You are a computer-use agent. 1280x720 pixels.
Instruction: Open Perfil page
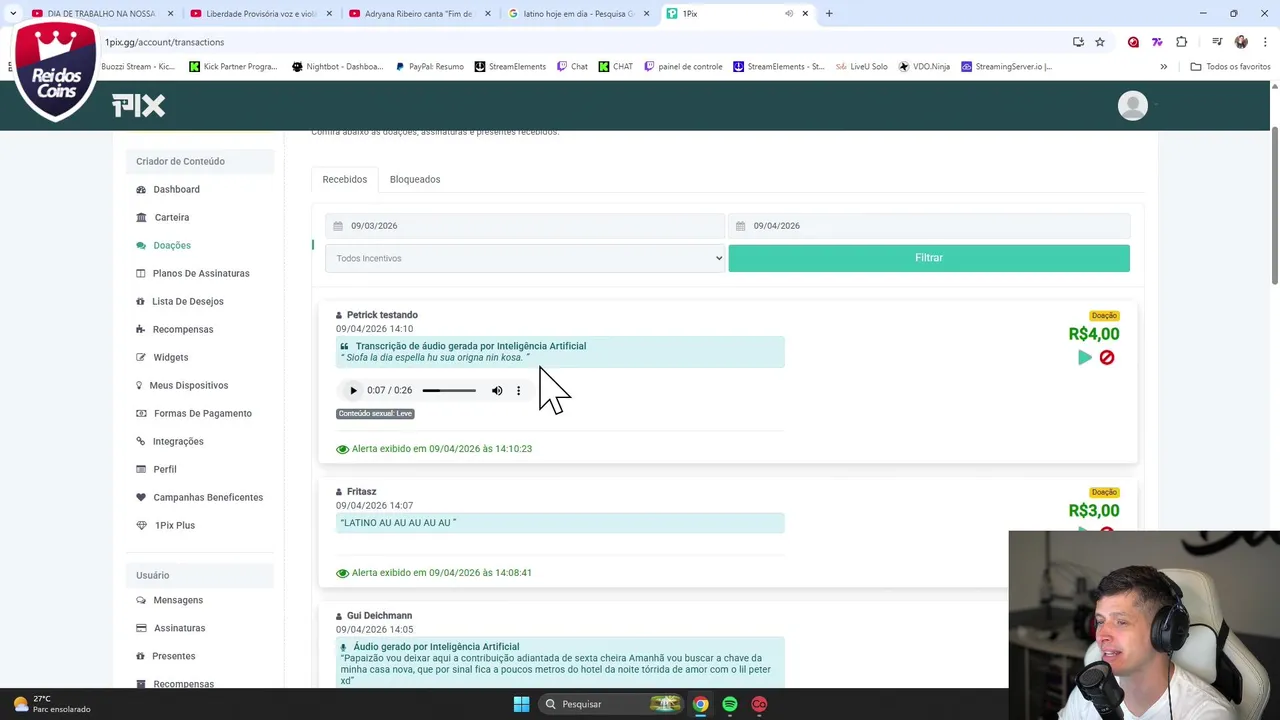pos(165,469)
